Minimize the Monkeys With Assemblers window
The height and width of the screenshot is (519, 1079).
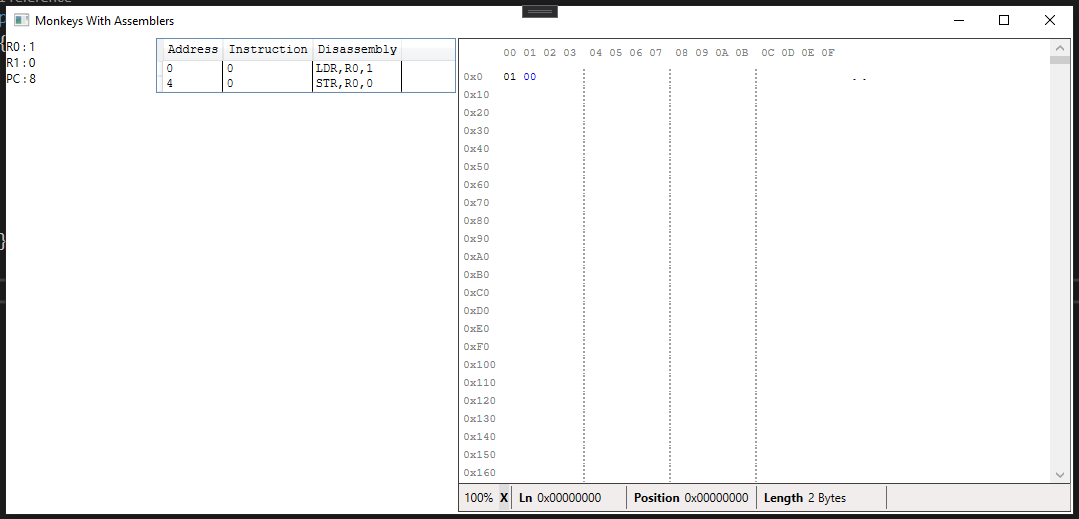(958, 20)
